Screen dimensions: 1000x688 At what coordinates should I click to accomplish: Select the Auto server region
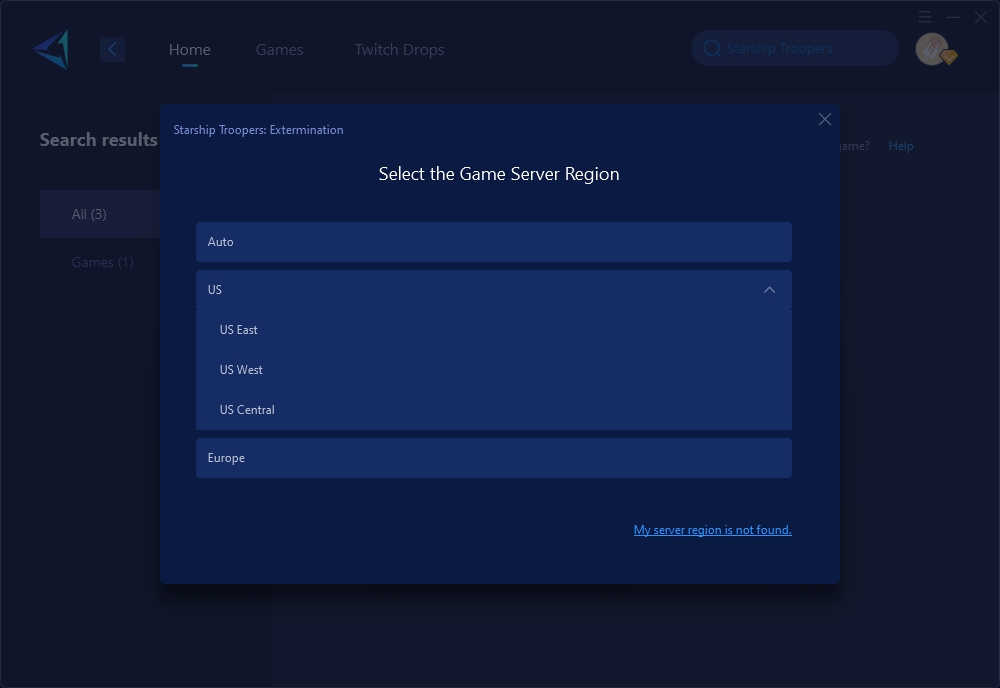[494, 242]
